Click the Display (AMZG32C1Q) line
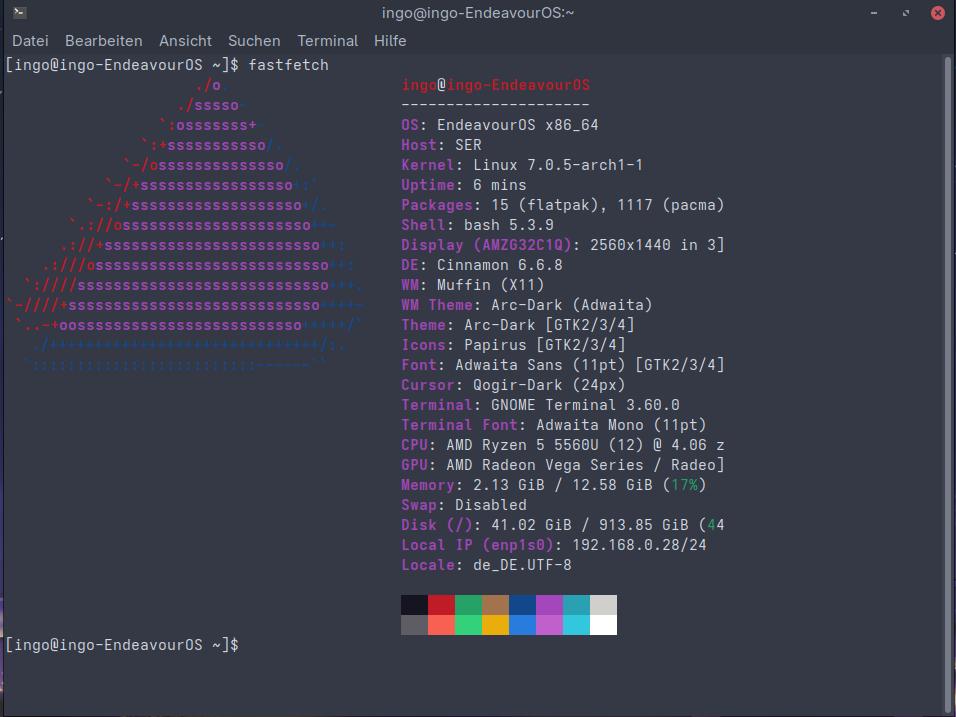The height and width of the screenshot is (717, 956). tap(563, 245)
